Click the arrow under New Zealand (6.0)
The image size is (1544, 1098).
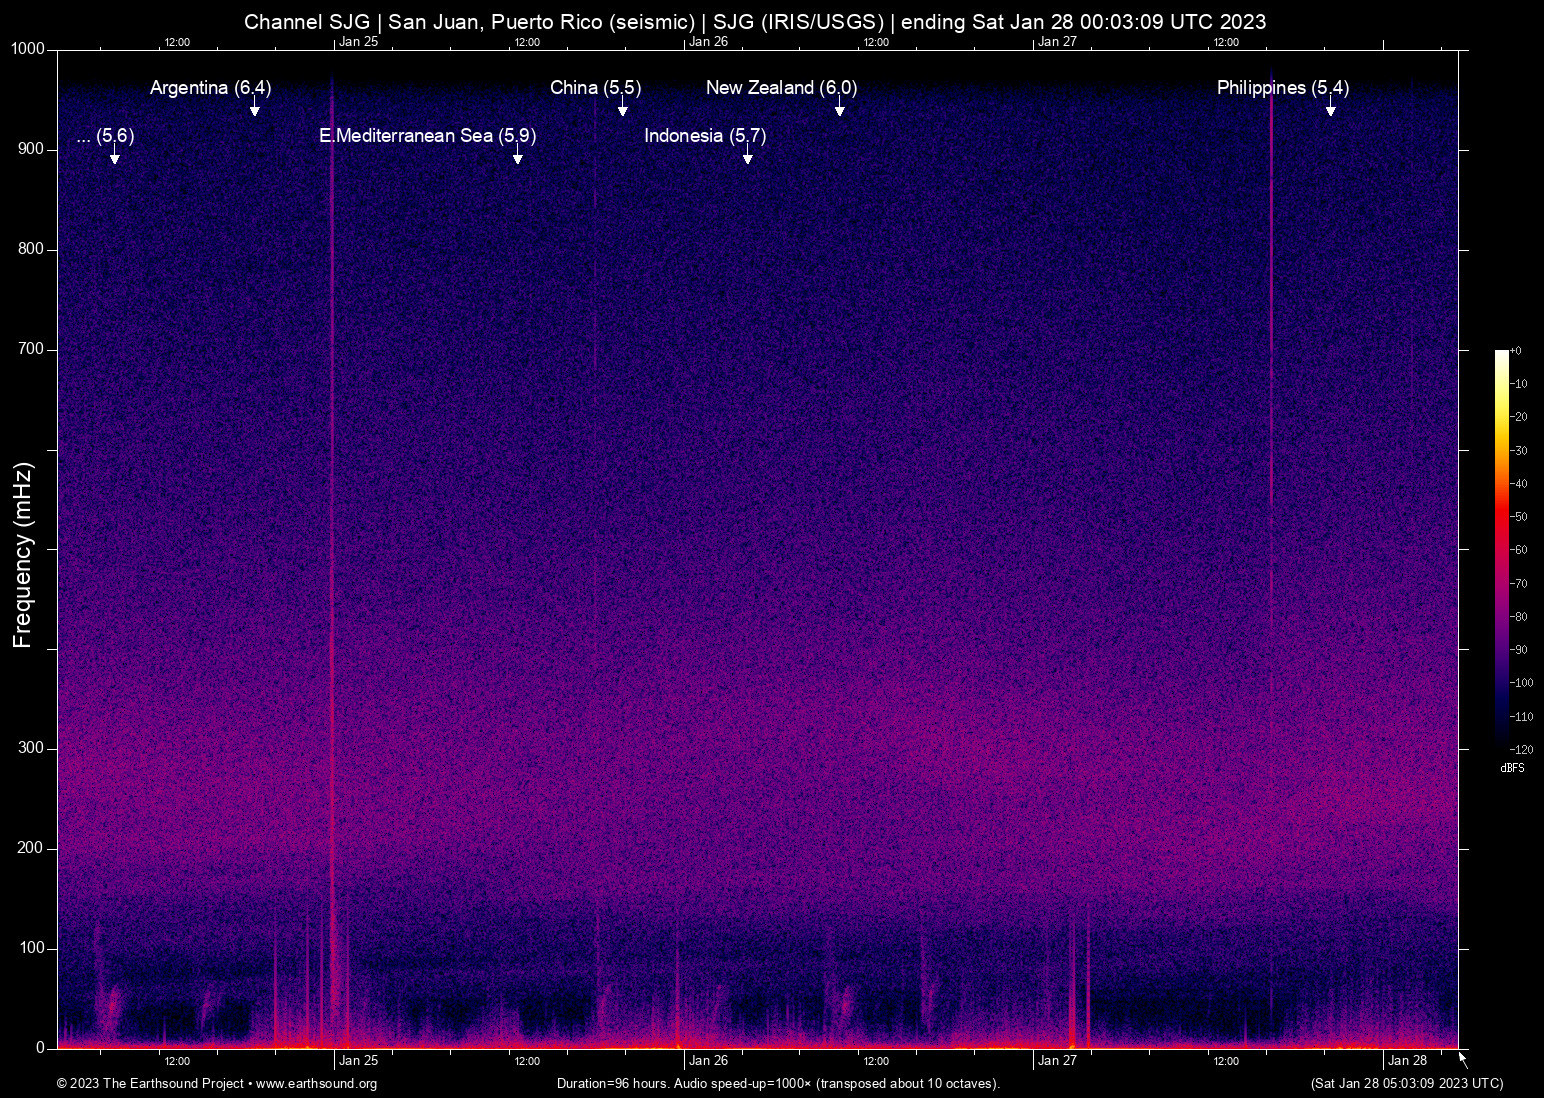(x=840, y=108)
